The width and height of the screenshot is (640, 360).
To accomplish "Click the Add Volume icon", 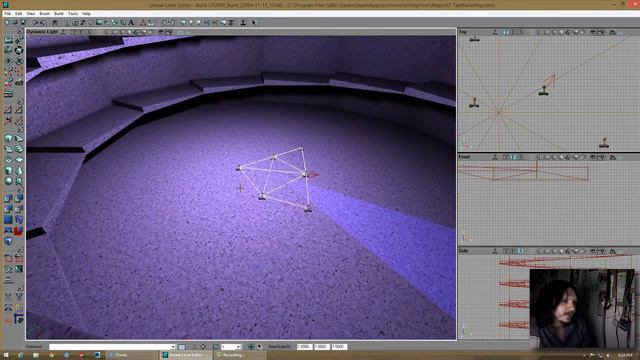I will pyautogui.click(x=8, y=241).
